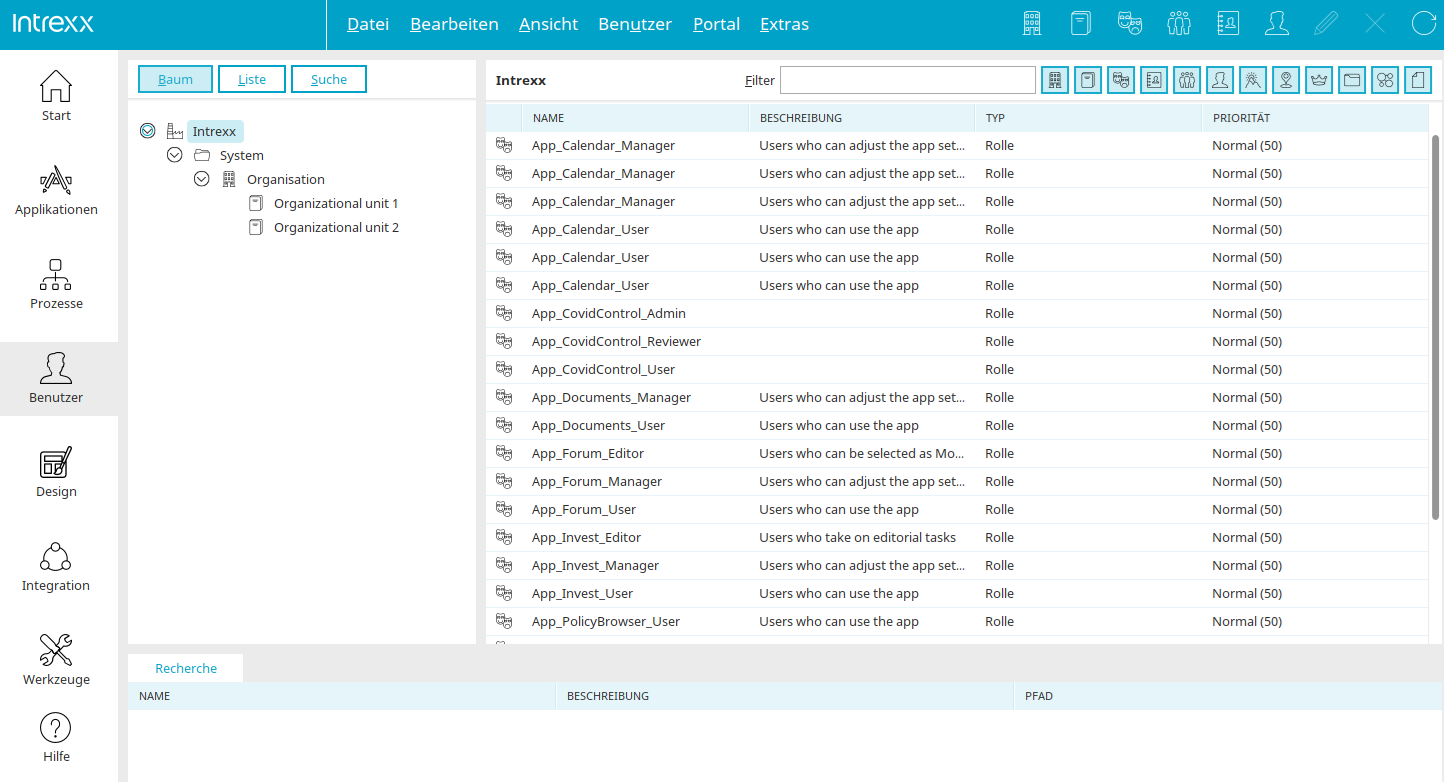Collapse the Intrexx root tree node
The image size is (1444, 782).
pyautogui.click(x=148, y=131)
